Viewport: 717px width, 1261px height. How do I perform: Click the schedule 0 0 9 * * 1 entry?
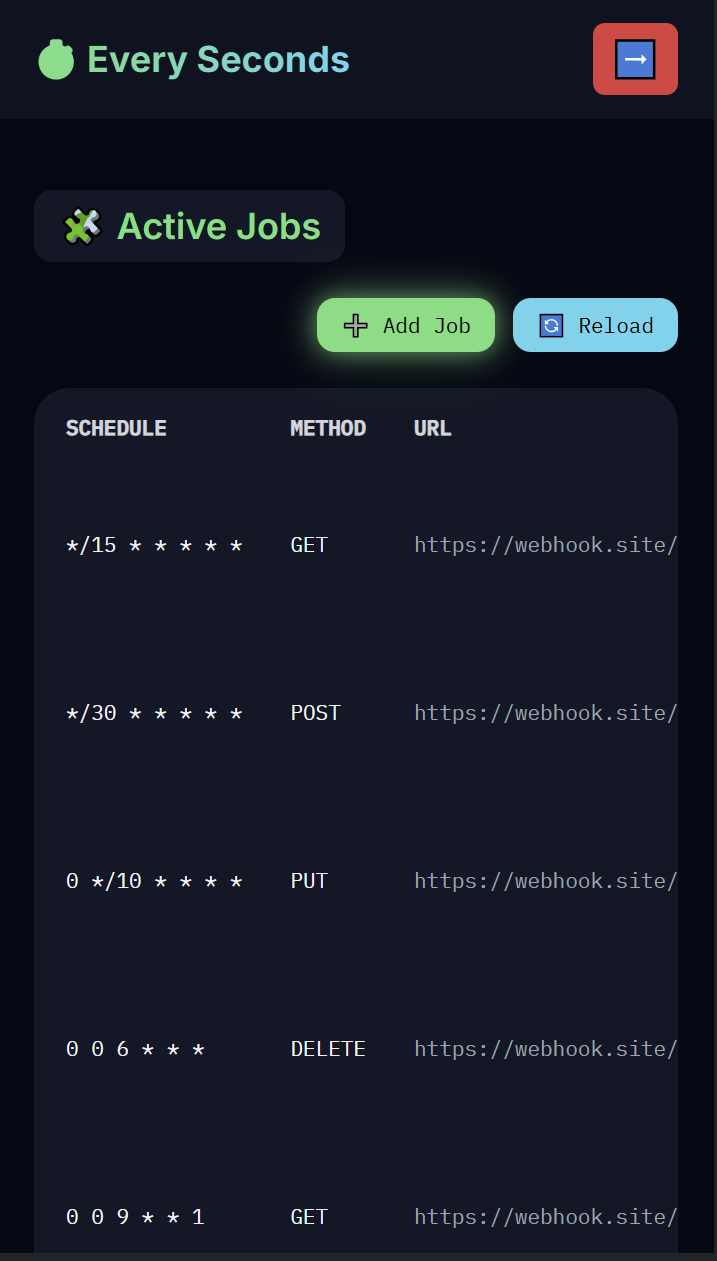click(x=135, y=1216)
